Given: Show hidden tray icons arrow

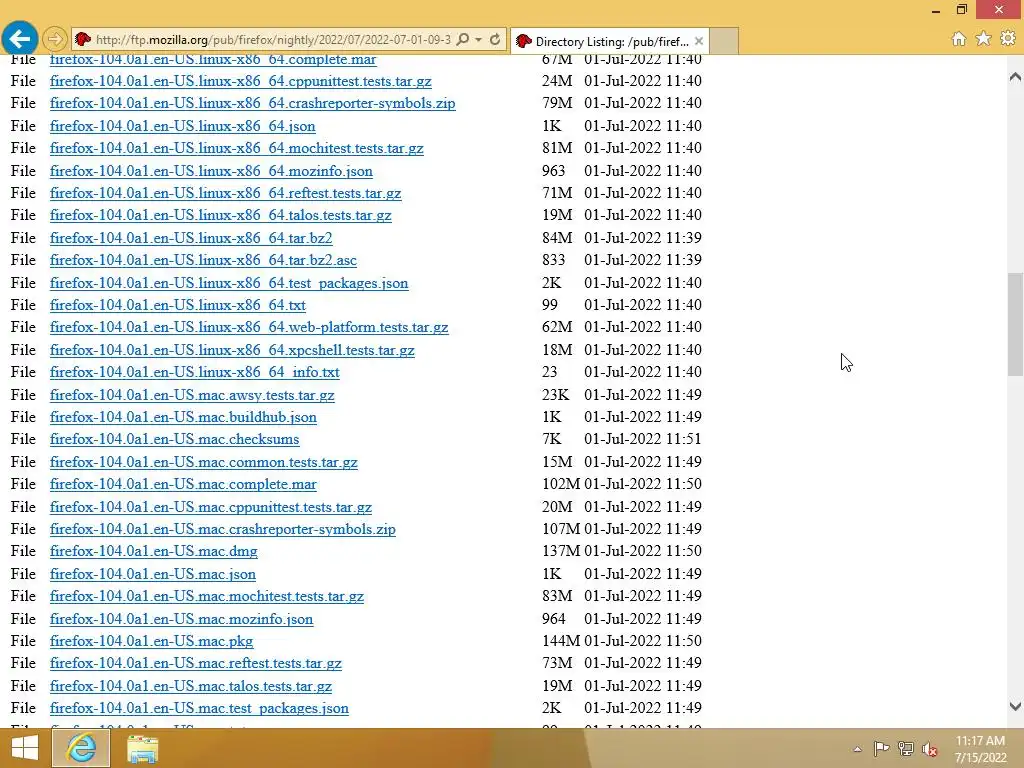Looking at the screenshot, I should pos(857,749).
